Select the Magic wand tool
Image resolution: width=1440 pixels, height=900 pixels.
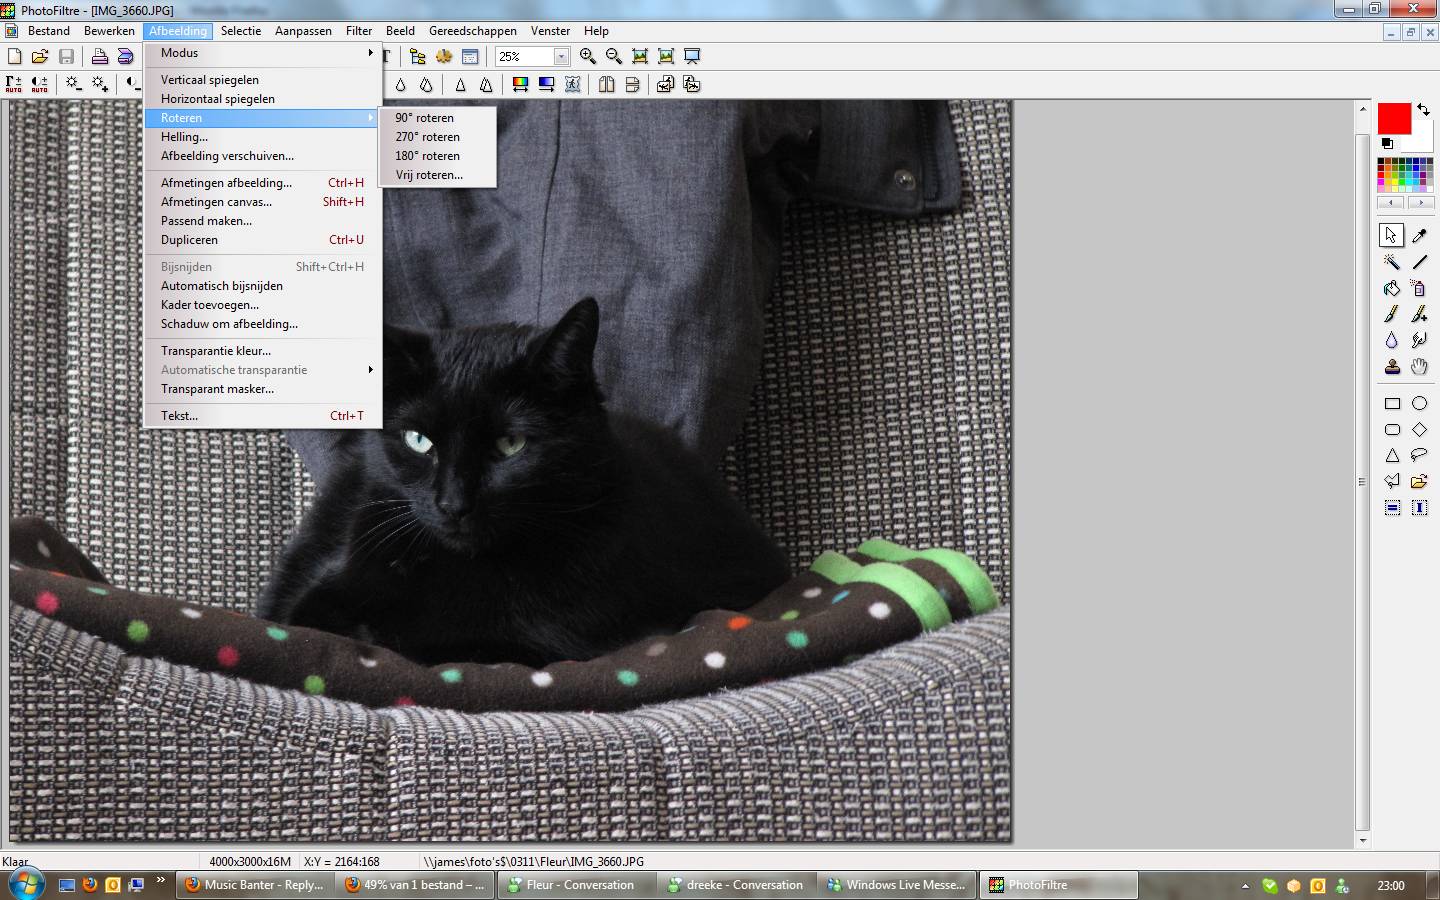(1391, 262)
